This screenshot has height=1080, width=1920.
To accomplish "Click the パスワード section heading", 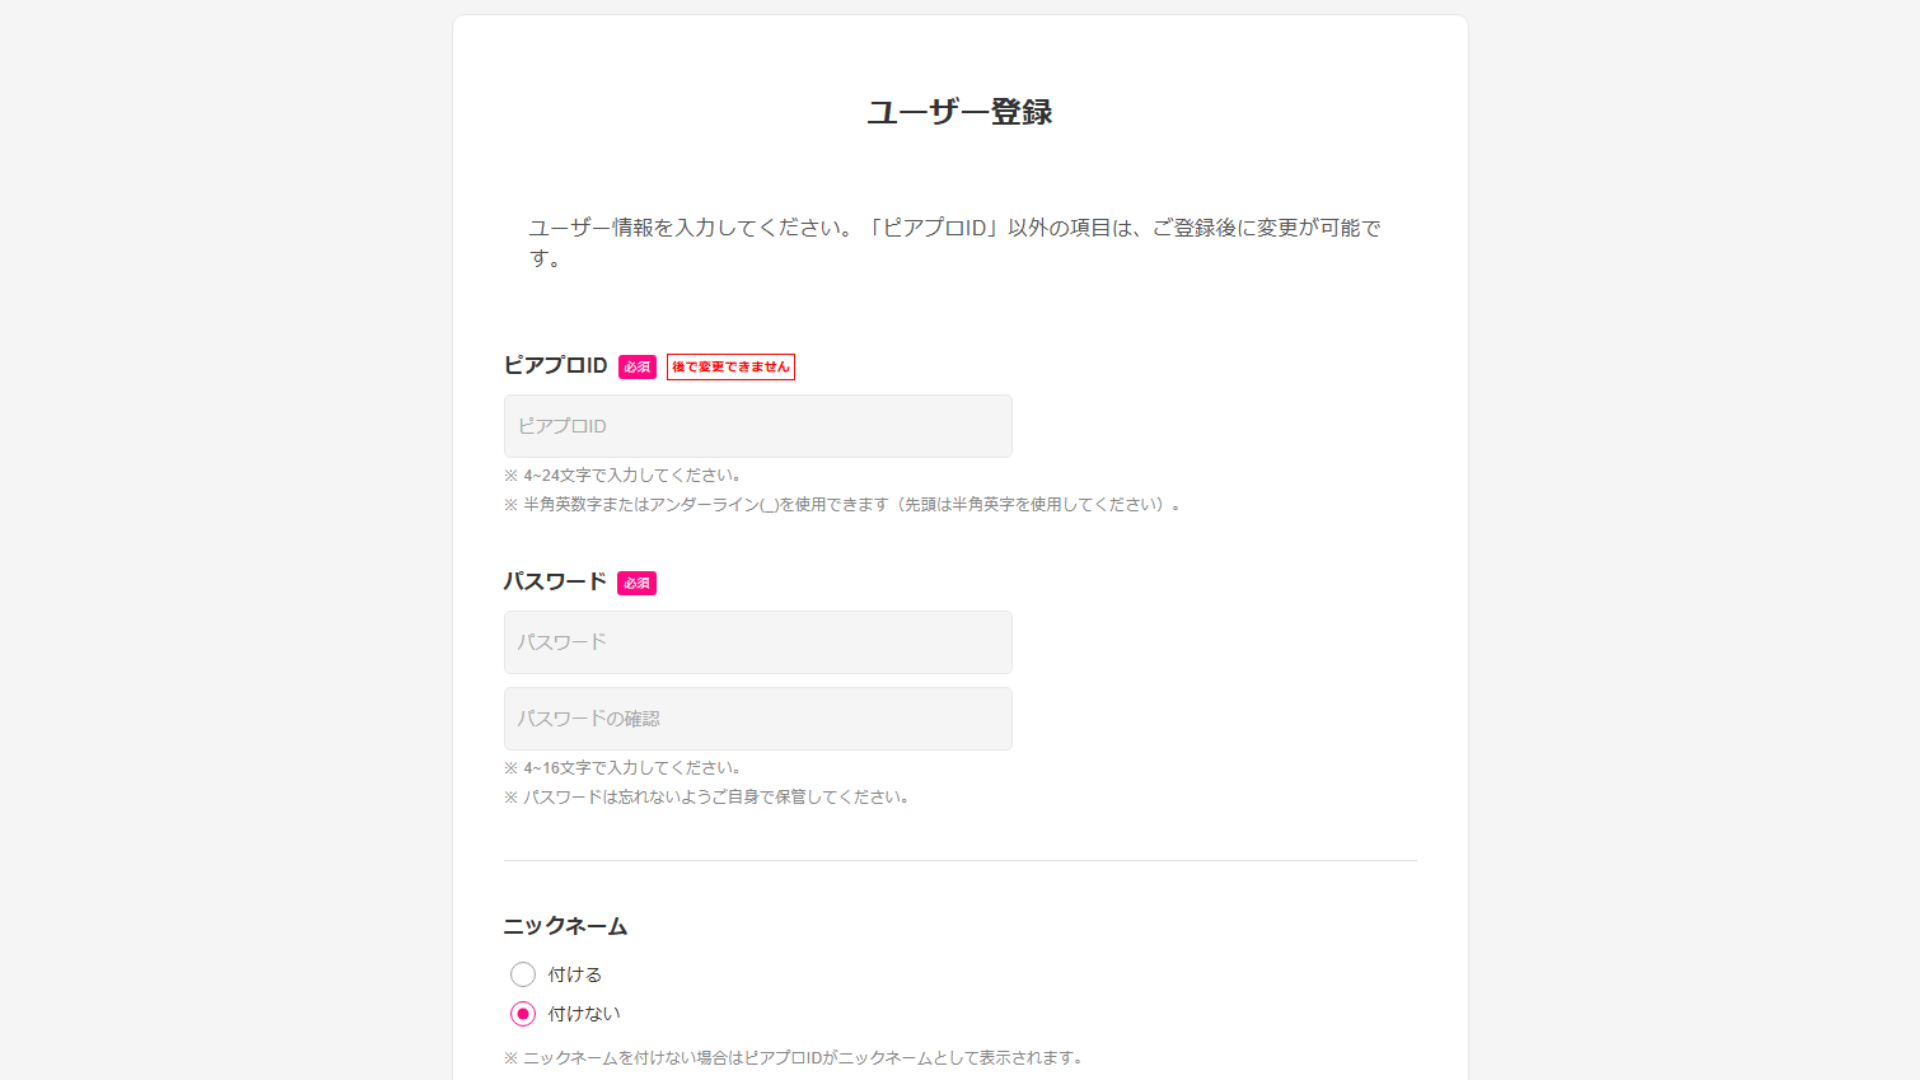I will (x=554, y=581).
